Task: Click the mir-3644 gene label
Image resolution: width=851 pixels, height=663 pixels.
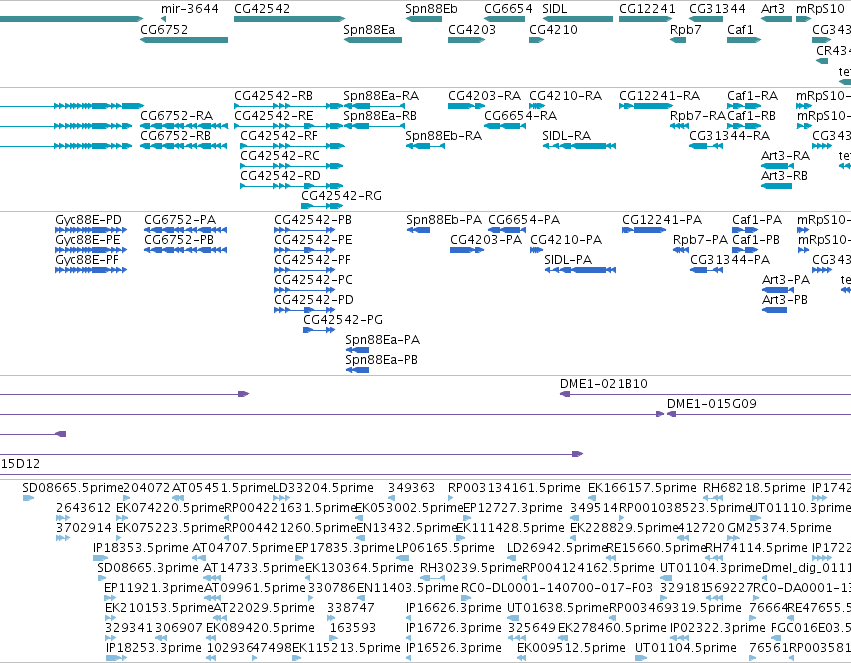Action: click(x=189, y=9)
